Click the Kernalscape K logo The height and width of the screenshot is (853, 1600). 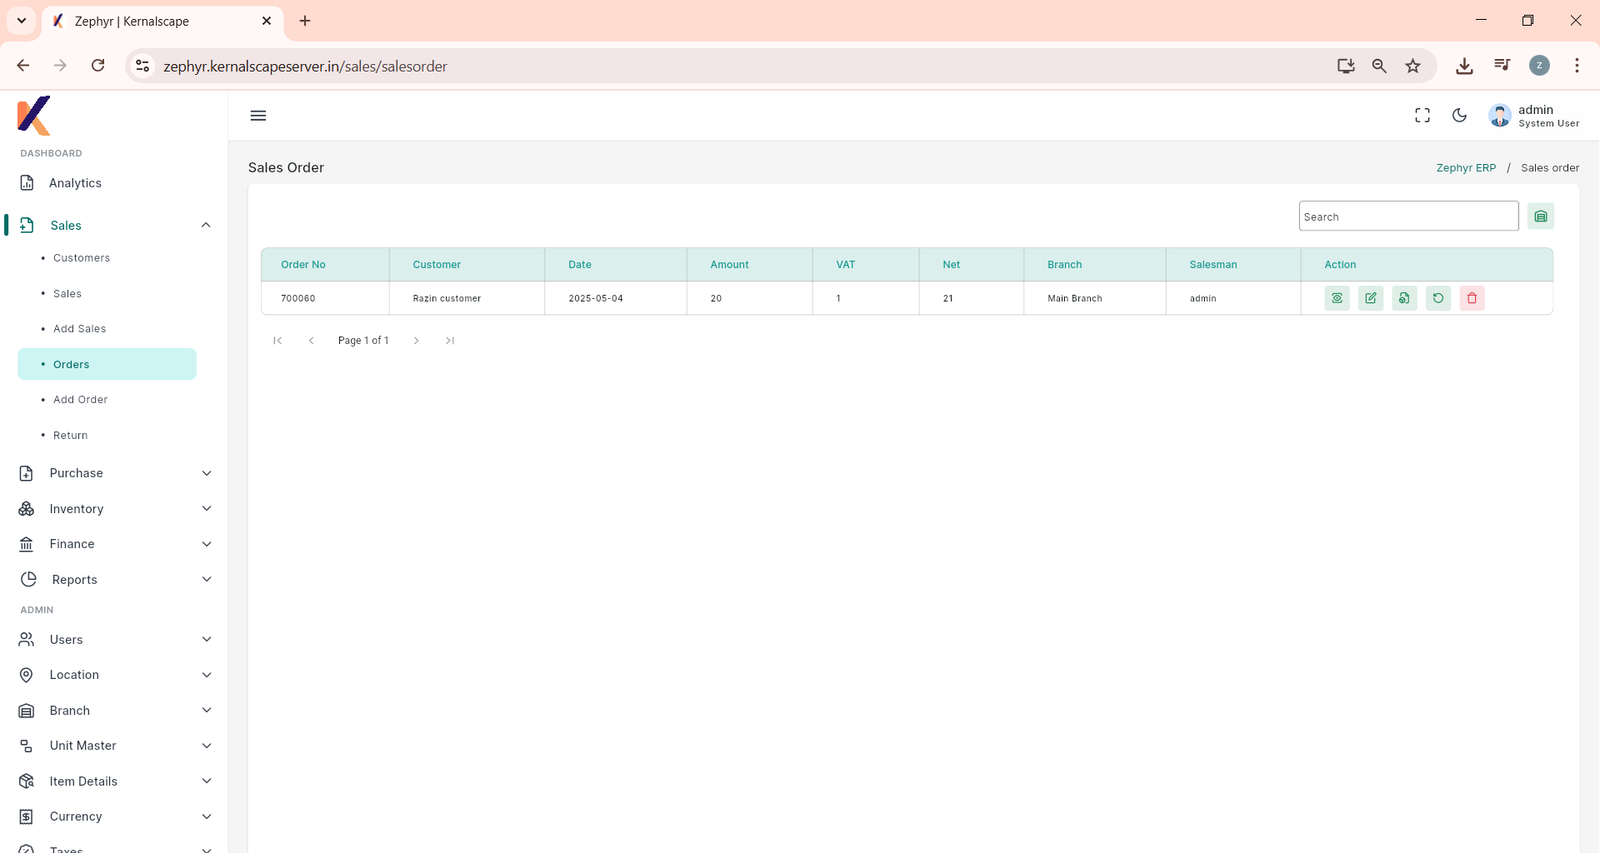tap(34, 115)
